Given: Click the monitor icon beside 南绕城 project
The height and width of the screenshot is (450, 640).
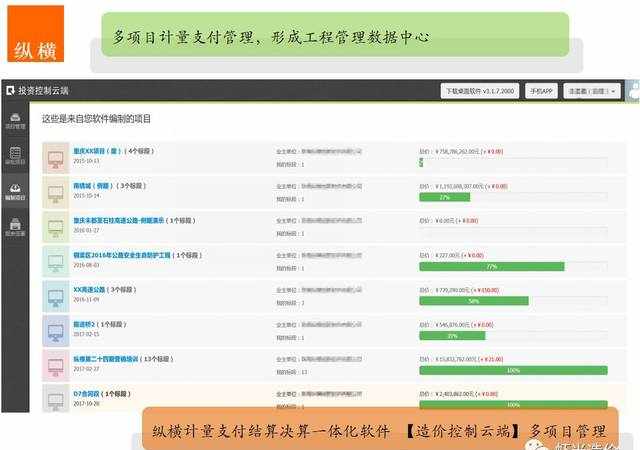Looking at the screenshot, I should tap(55, 191).
